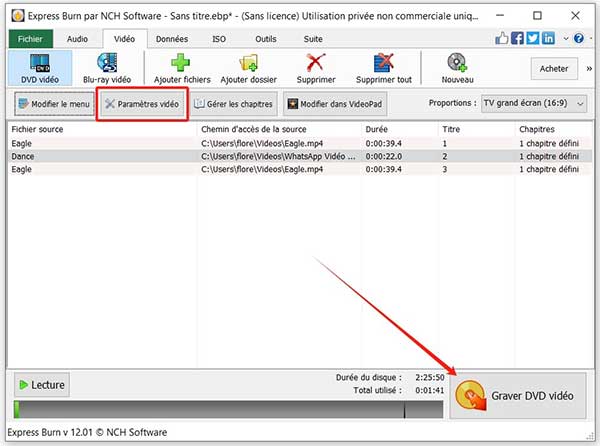Expand the social share arrow next to LinkedIn
This screenshot has height=446, width=600.
566,39
